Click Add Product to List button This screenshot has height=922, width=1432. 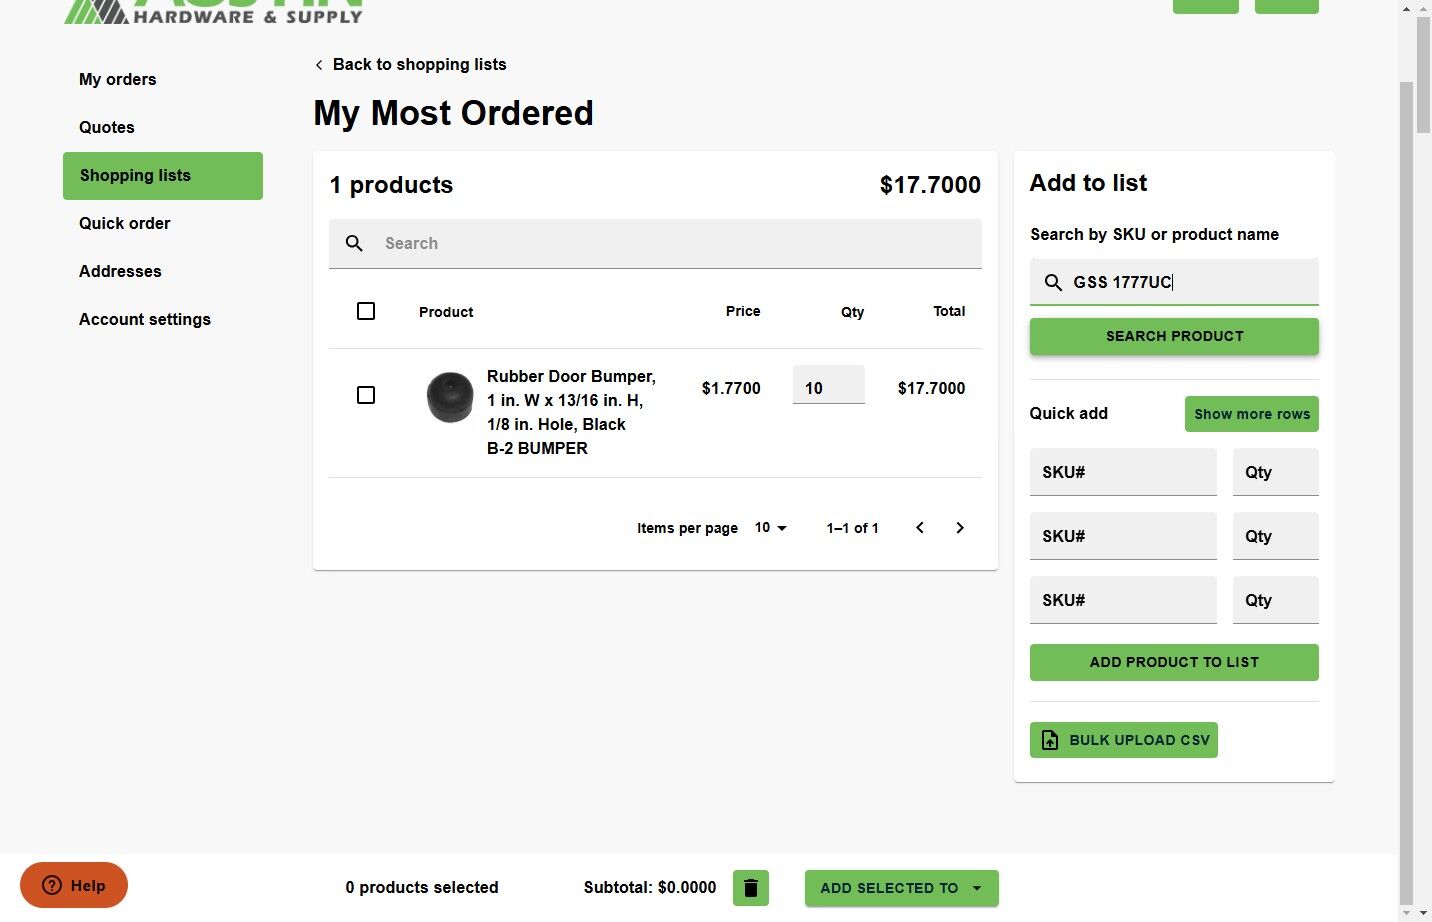(1174, 662)
